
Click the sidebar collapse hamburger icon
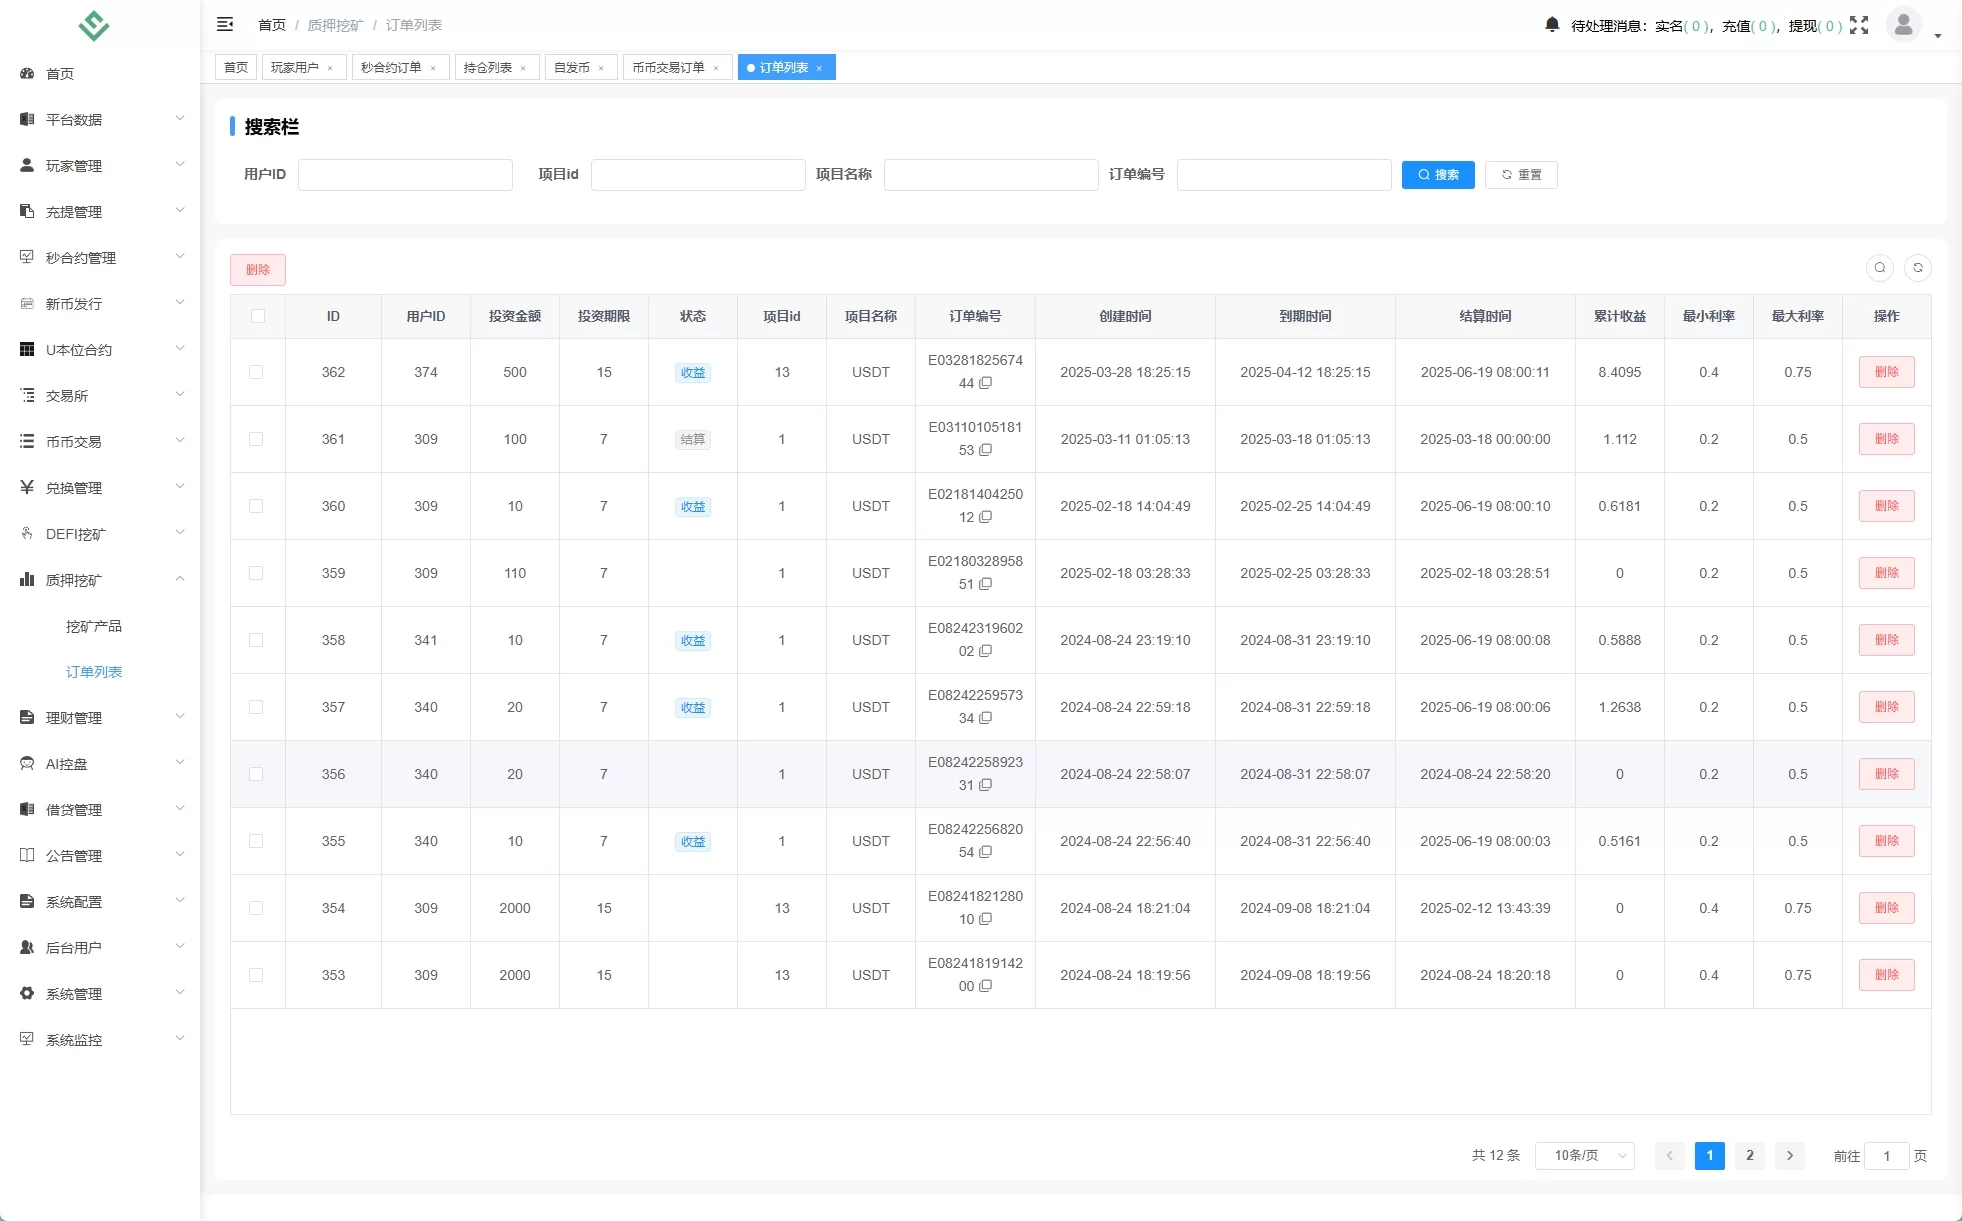[225, 24]
